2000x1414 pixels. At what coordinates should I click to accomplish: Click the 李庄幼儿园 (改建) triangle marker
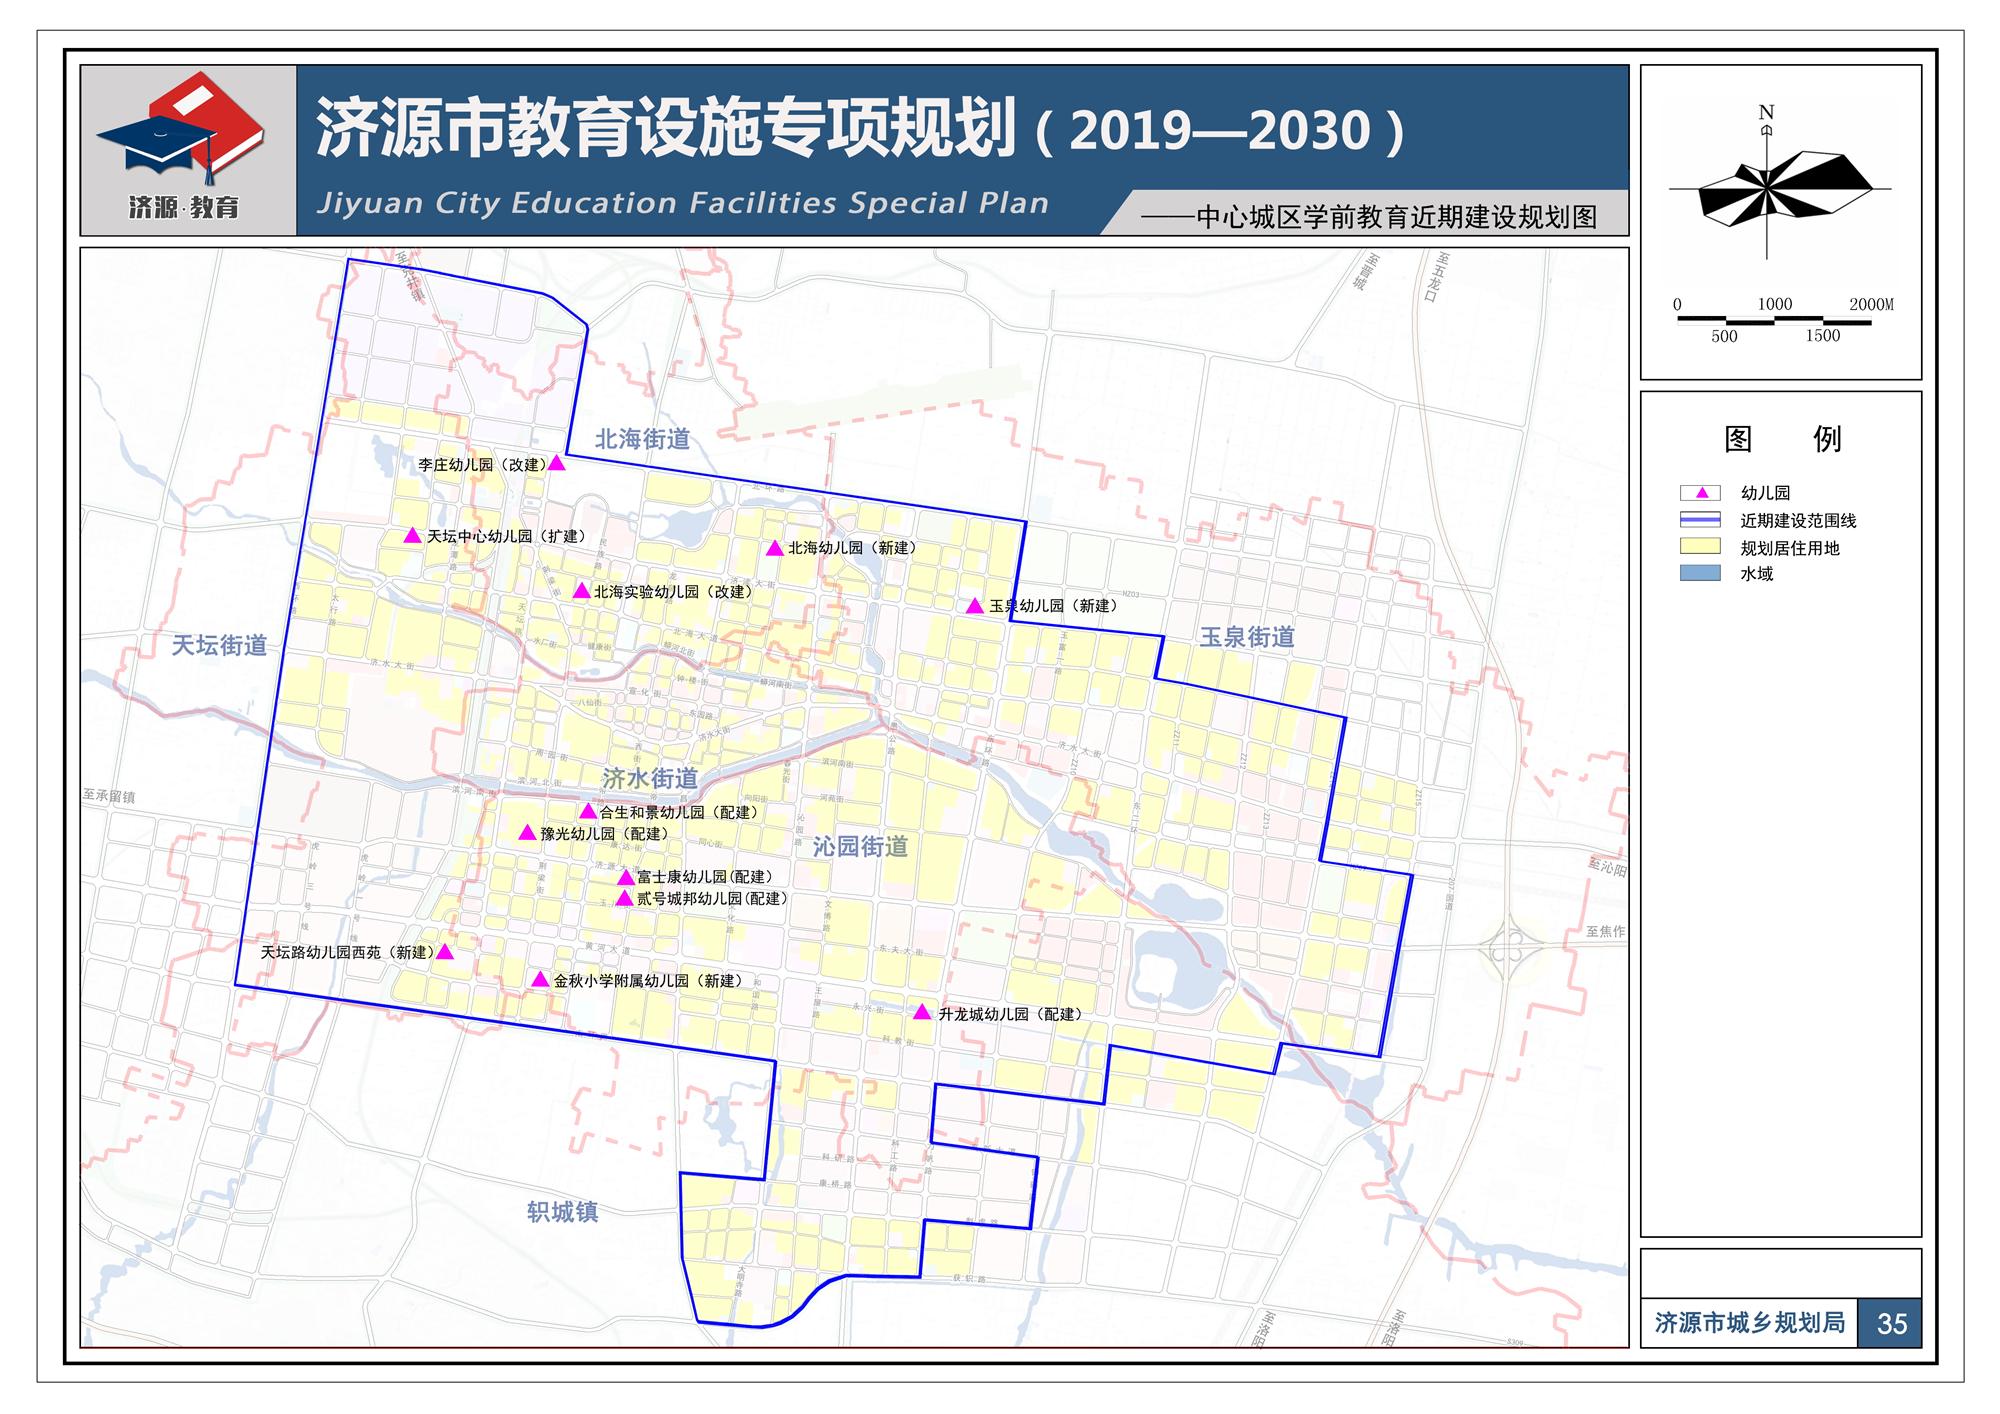point(557,463)
